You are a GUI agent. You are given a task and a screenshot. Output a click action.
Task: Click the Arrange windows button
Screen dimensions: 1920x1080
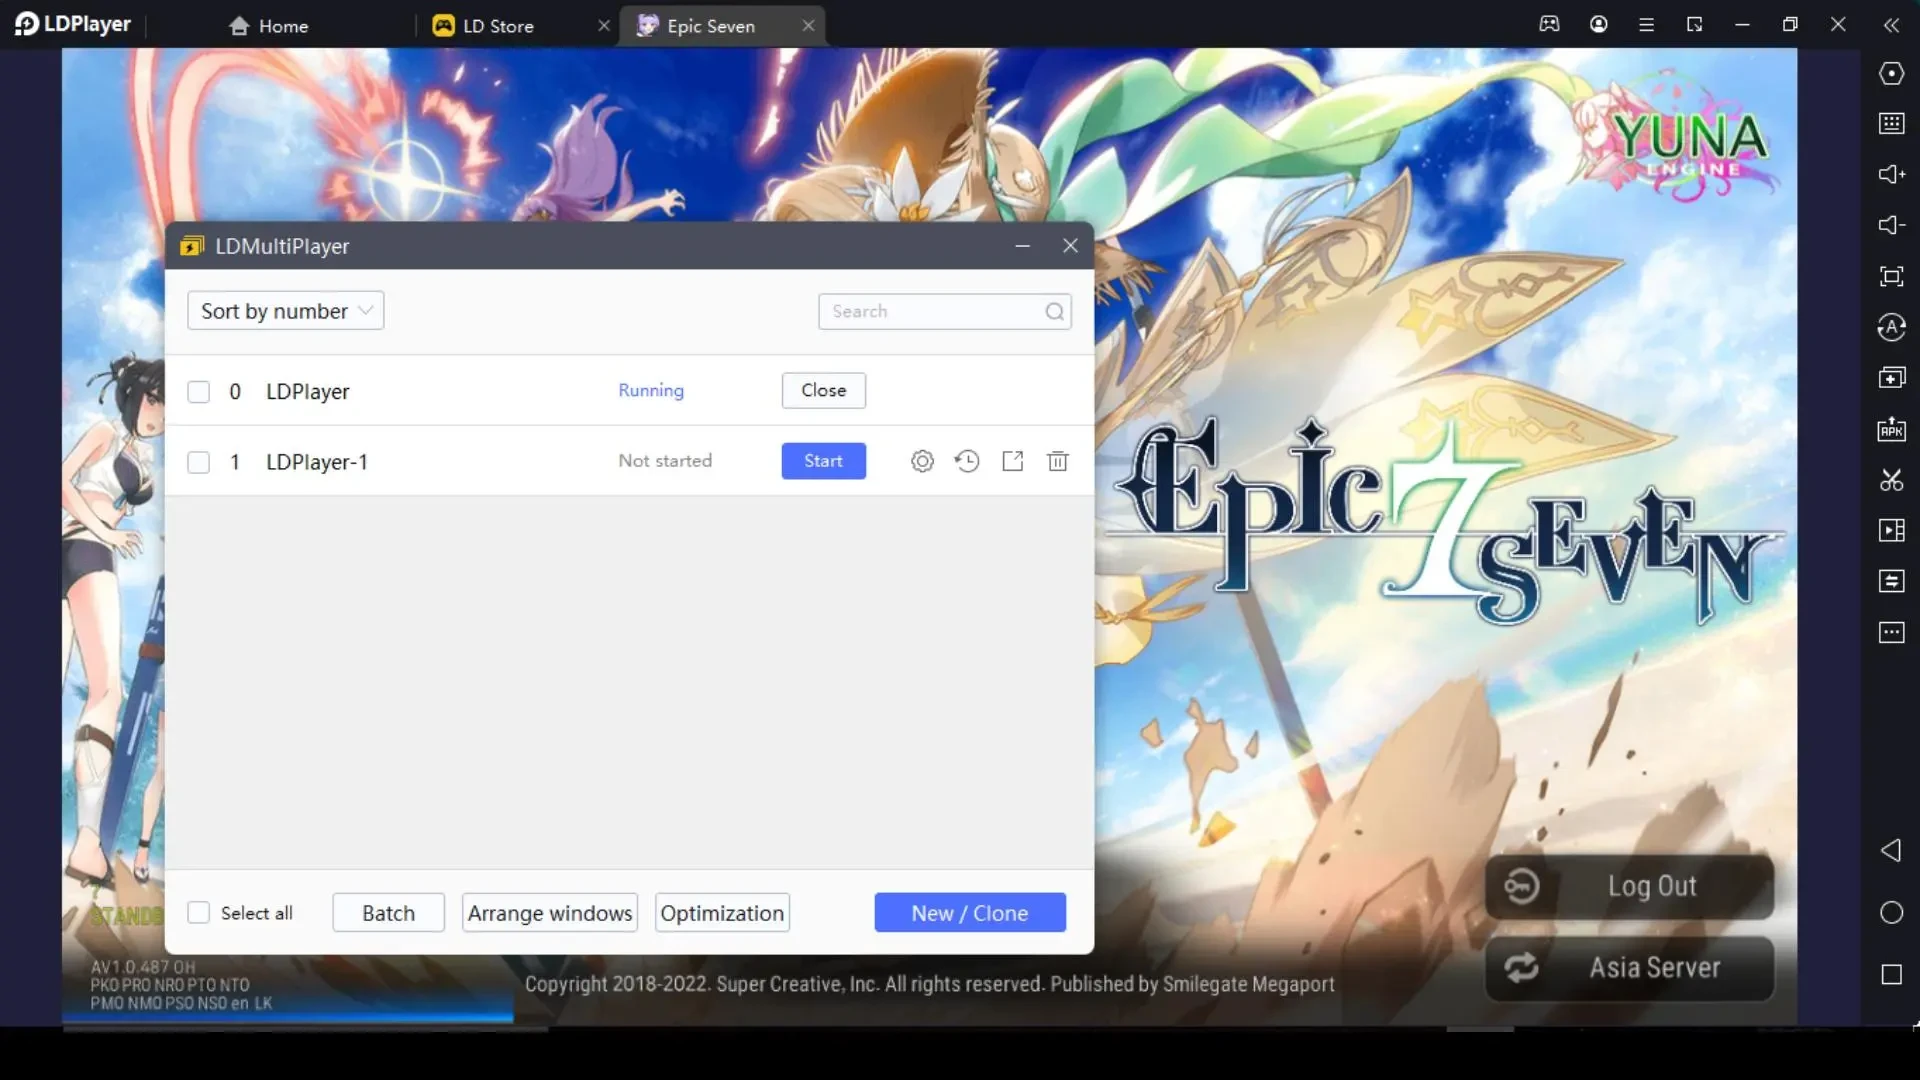pyautogui.click(x=549, y=911)
